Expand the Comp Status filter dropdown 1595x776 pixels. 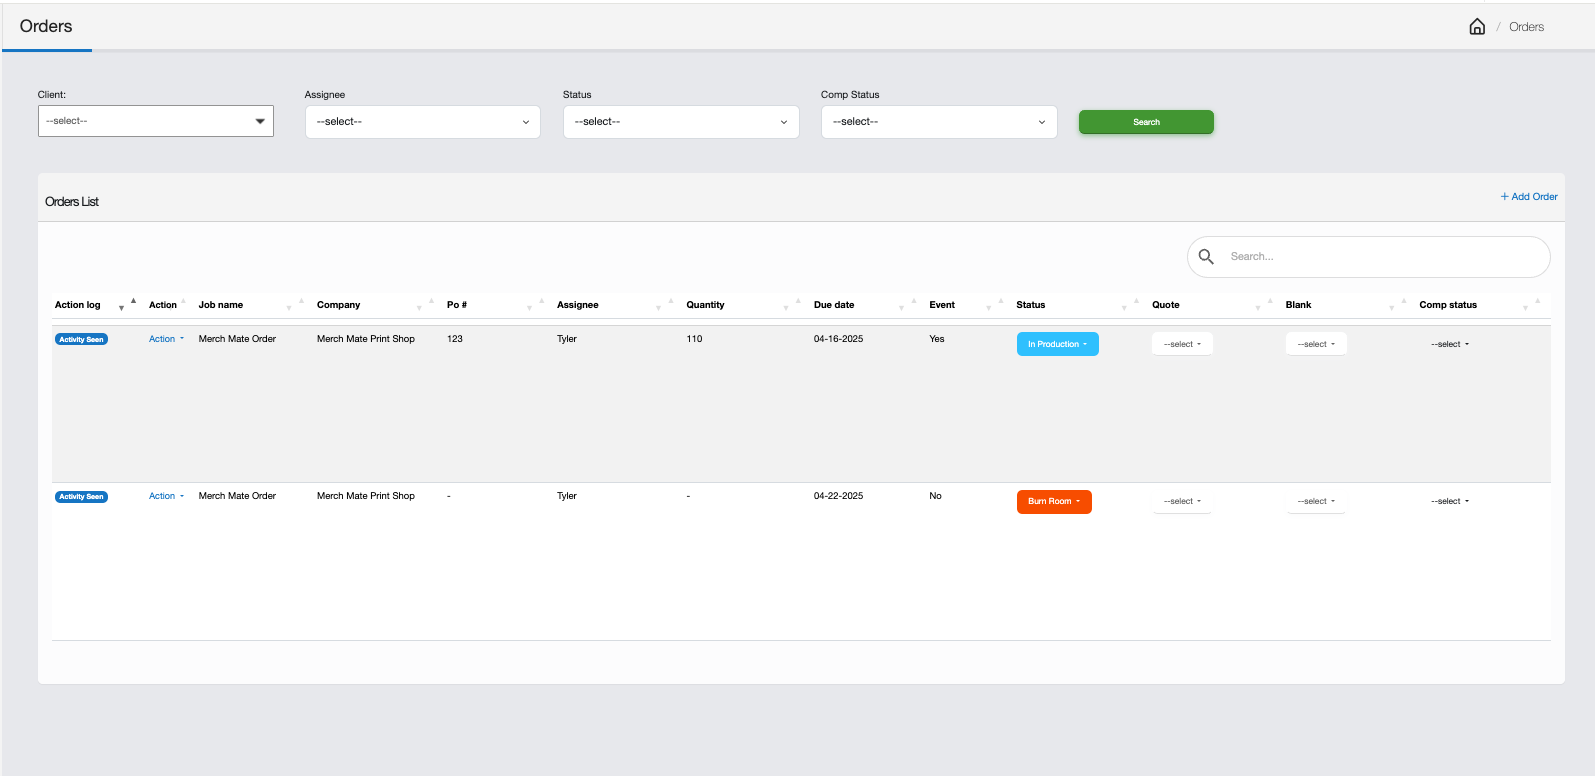(938, 122)
